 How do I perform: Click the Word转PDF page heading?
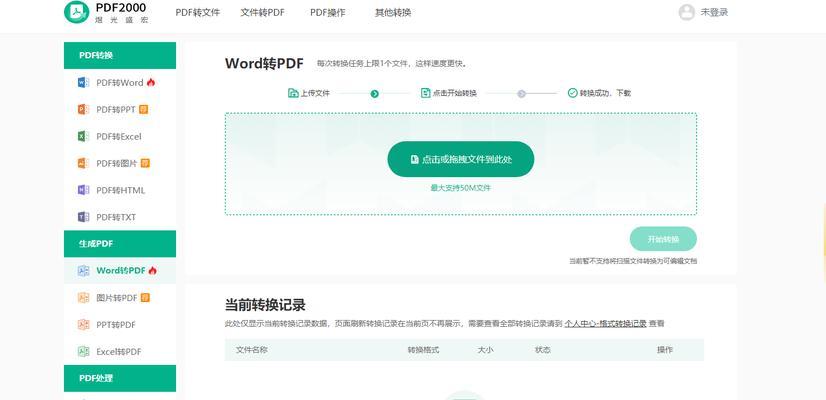point(264,63)
